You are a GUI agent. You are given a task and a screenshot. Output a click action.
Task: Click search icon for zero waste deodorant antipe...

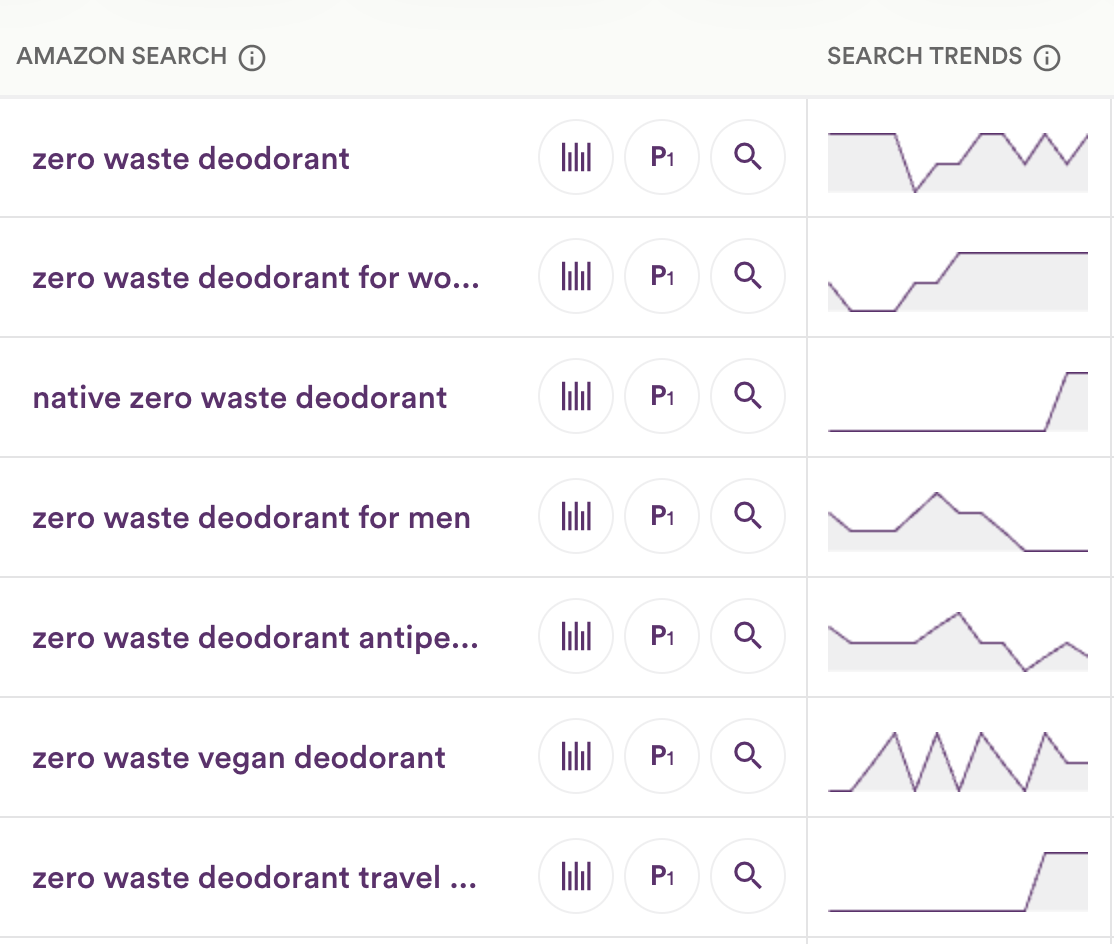pos(747,636)
